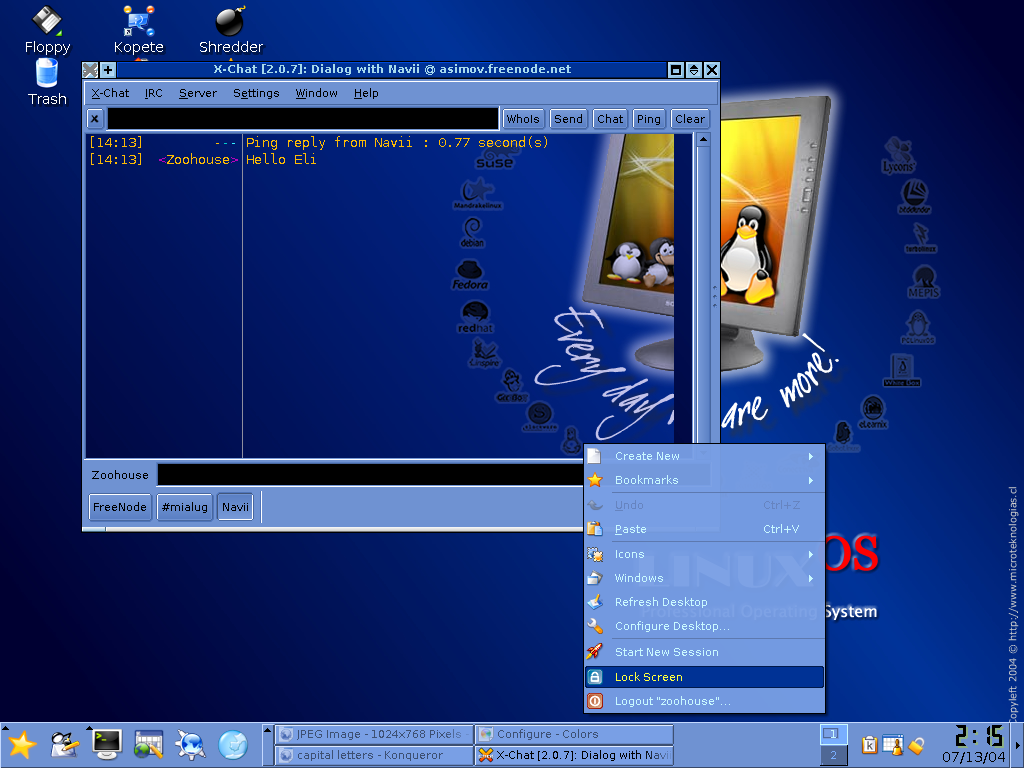Switch to virtual desktop 1 in the pager

(x=833, y=734)
